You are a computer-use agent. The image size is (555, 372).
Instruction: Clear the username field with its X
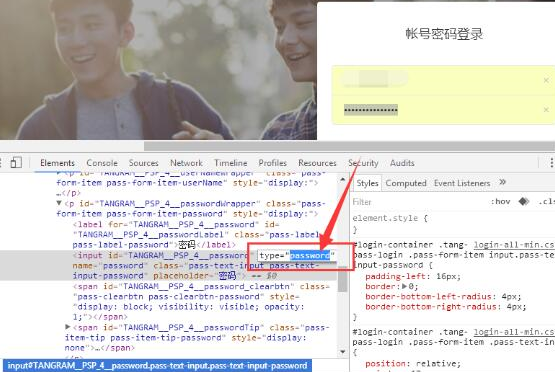click(546, 80)
